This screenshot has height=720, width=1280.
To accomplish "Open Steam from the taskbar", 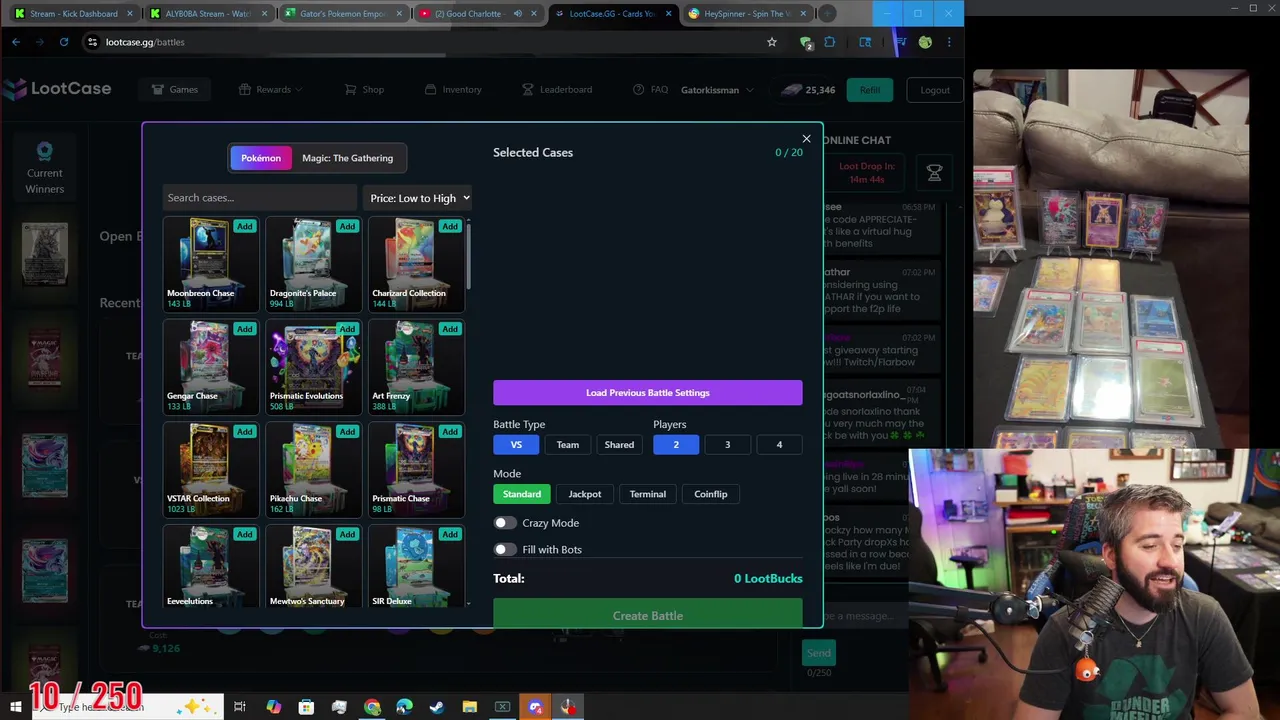I will [437, 707].
